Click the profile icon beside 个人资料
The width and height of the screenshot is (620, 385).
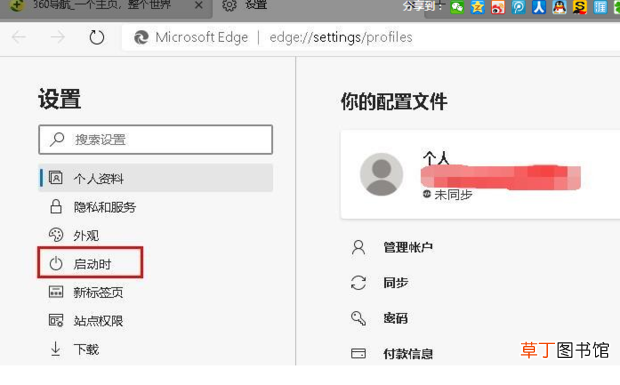point(56,178)
